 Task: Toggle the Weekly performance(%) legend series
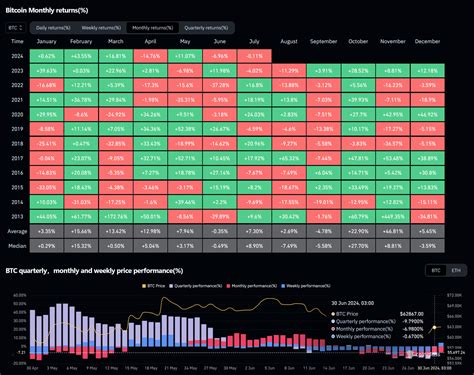point(306,286)
